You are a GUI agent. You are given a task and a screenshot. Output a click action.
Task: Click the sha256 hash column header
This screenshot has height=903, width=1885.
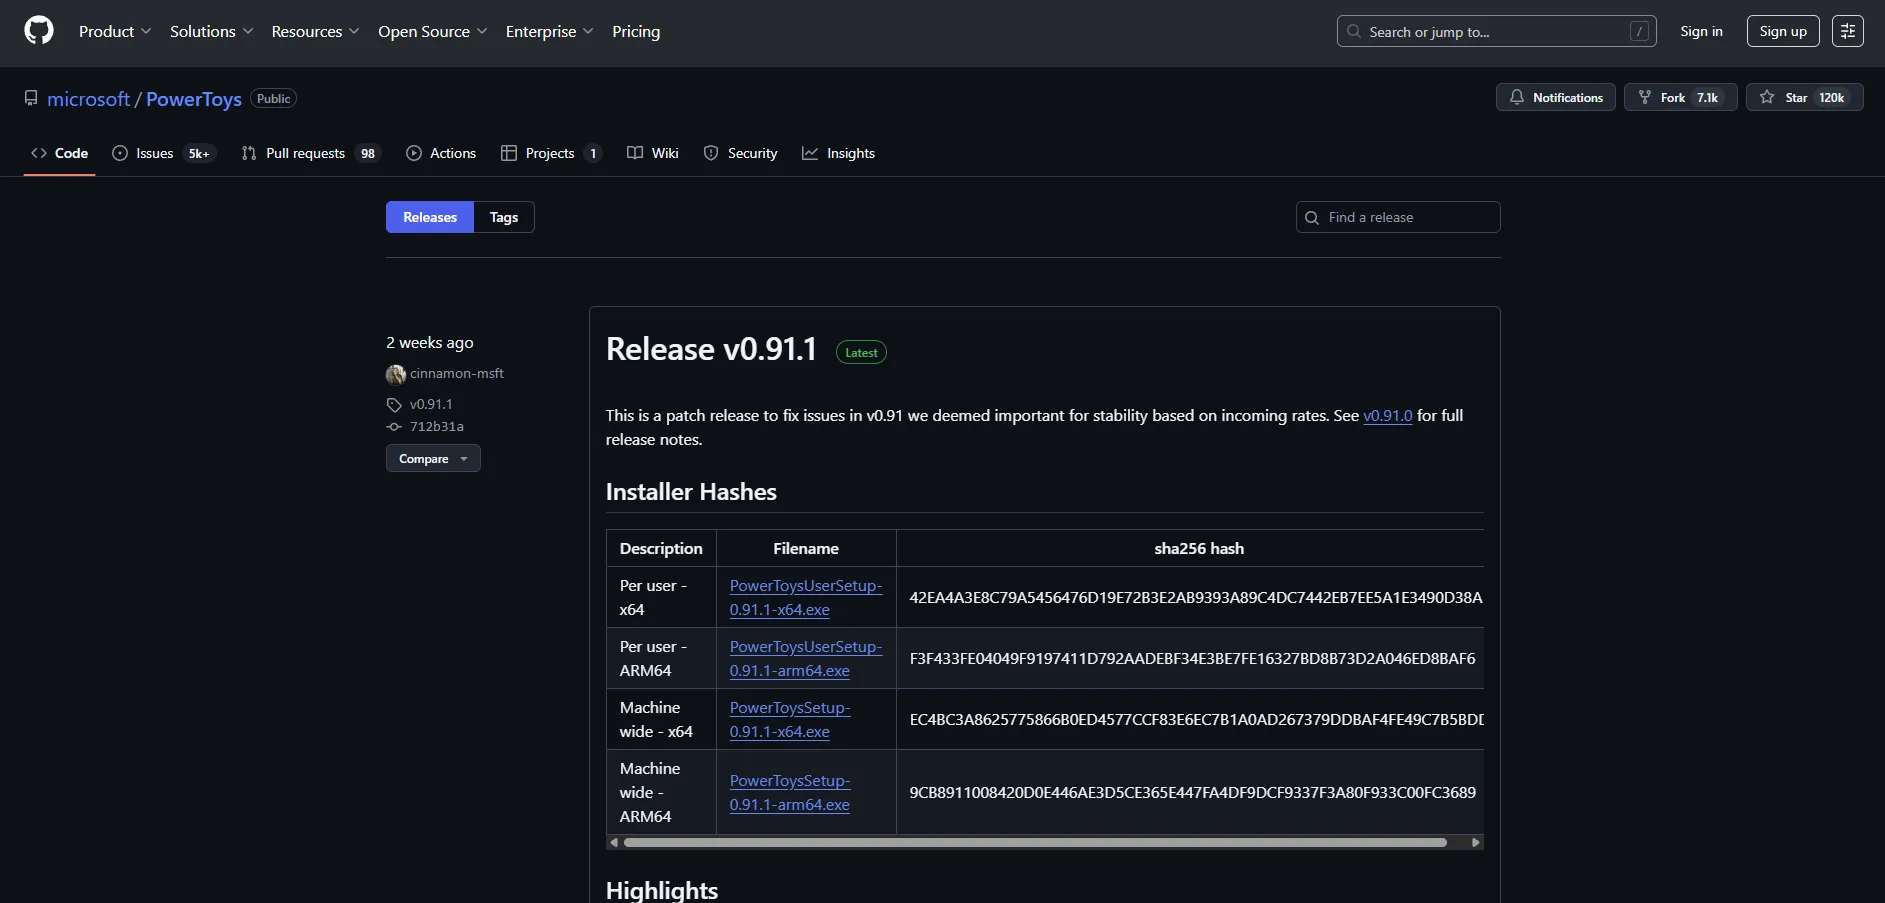pyautogui.click(x=1199, y=548)
